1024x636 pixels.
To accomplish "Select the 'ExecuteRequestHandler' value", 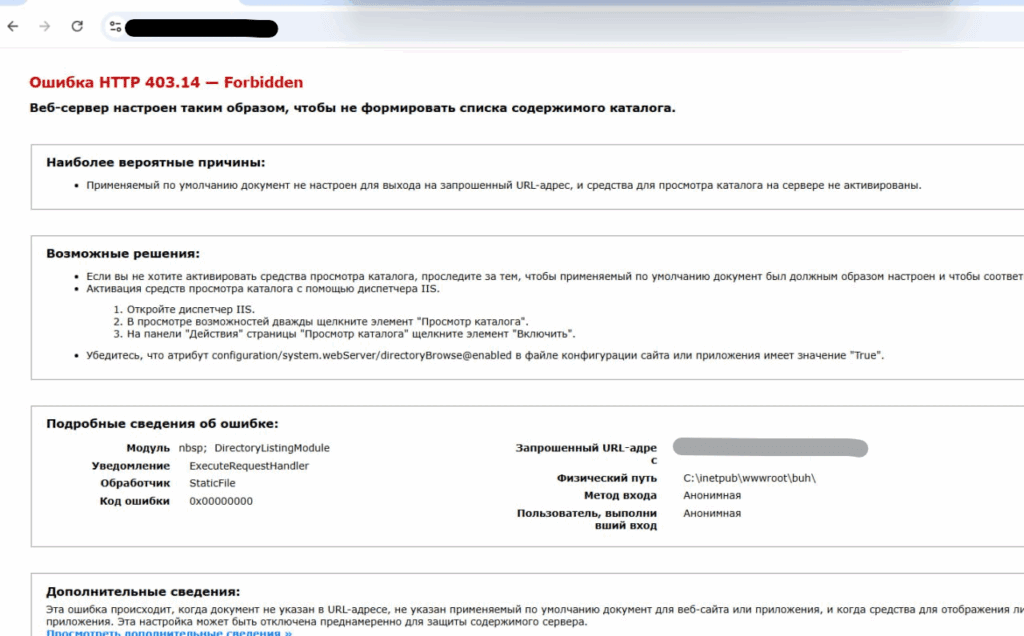I will pyautogui.click(x=249, y=466).
